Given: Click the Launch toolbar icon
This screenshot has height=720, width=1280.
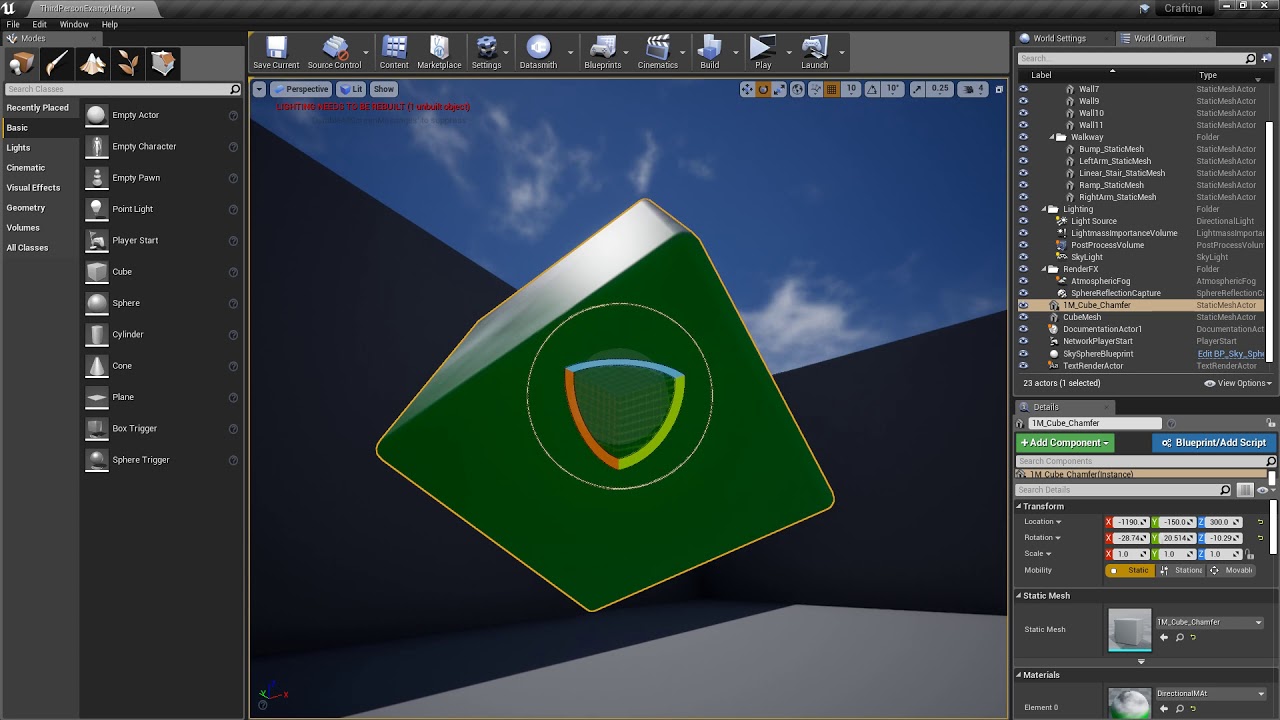Looking at the screenshot, I should click(814, 53).
